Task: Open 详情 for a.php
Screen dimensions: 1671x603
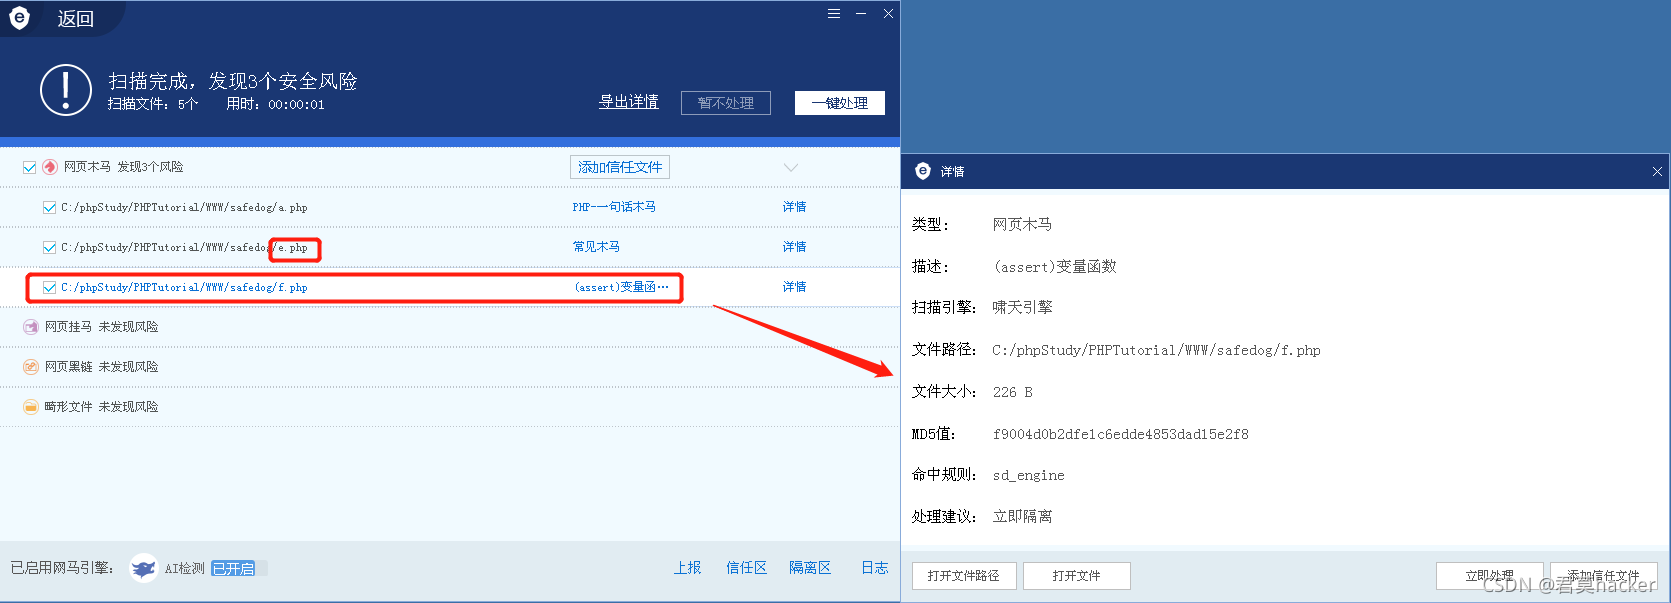Action: click(794, 207)
